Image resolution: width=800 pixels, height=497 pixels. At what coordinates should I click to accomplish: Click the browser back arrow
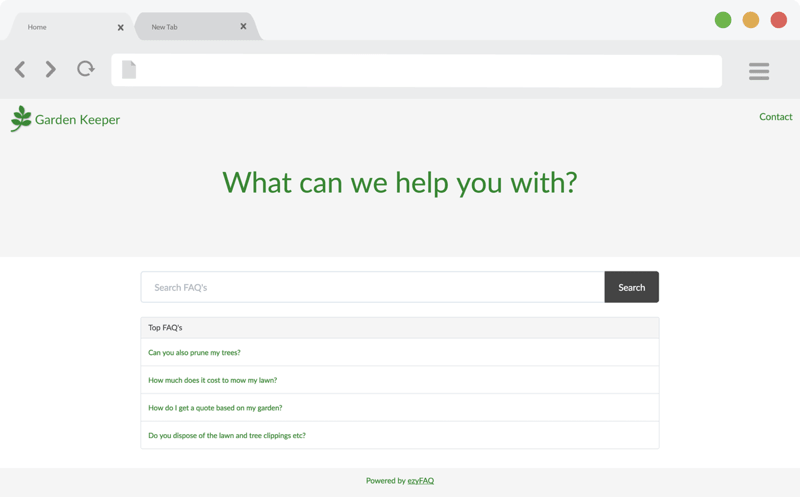(x=20, y=69)
